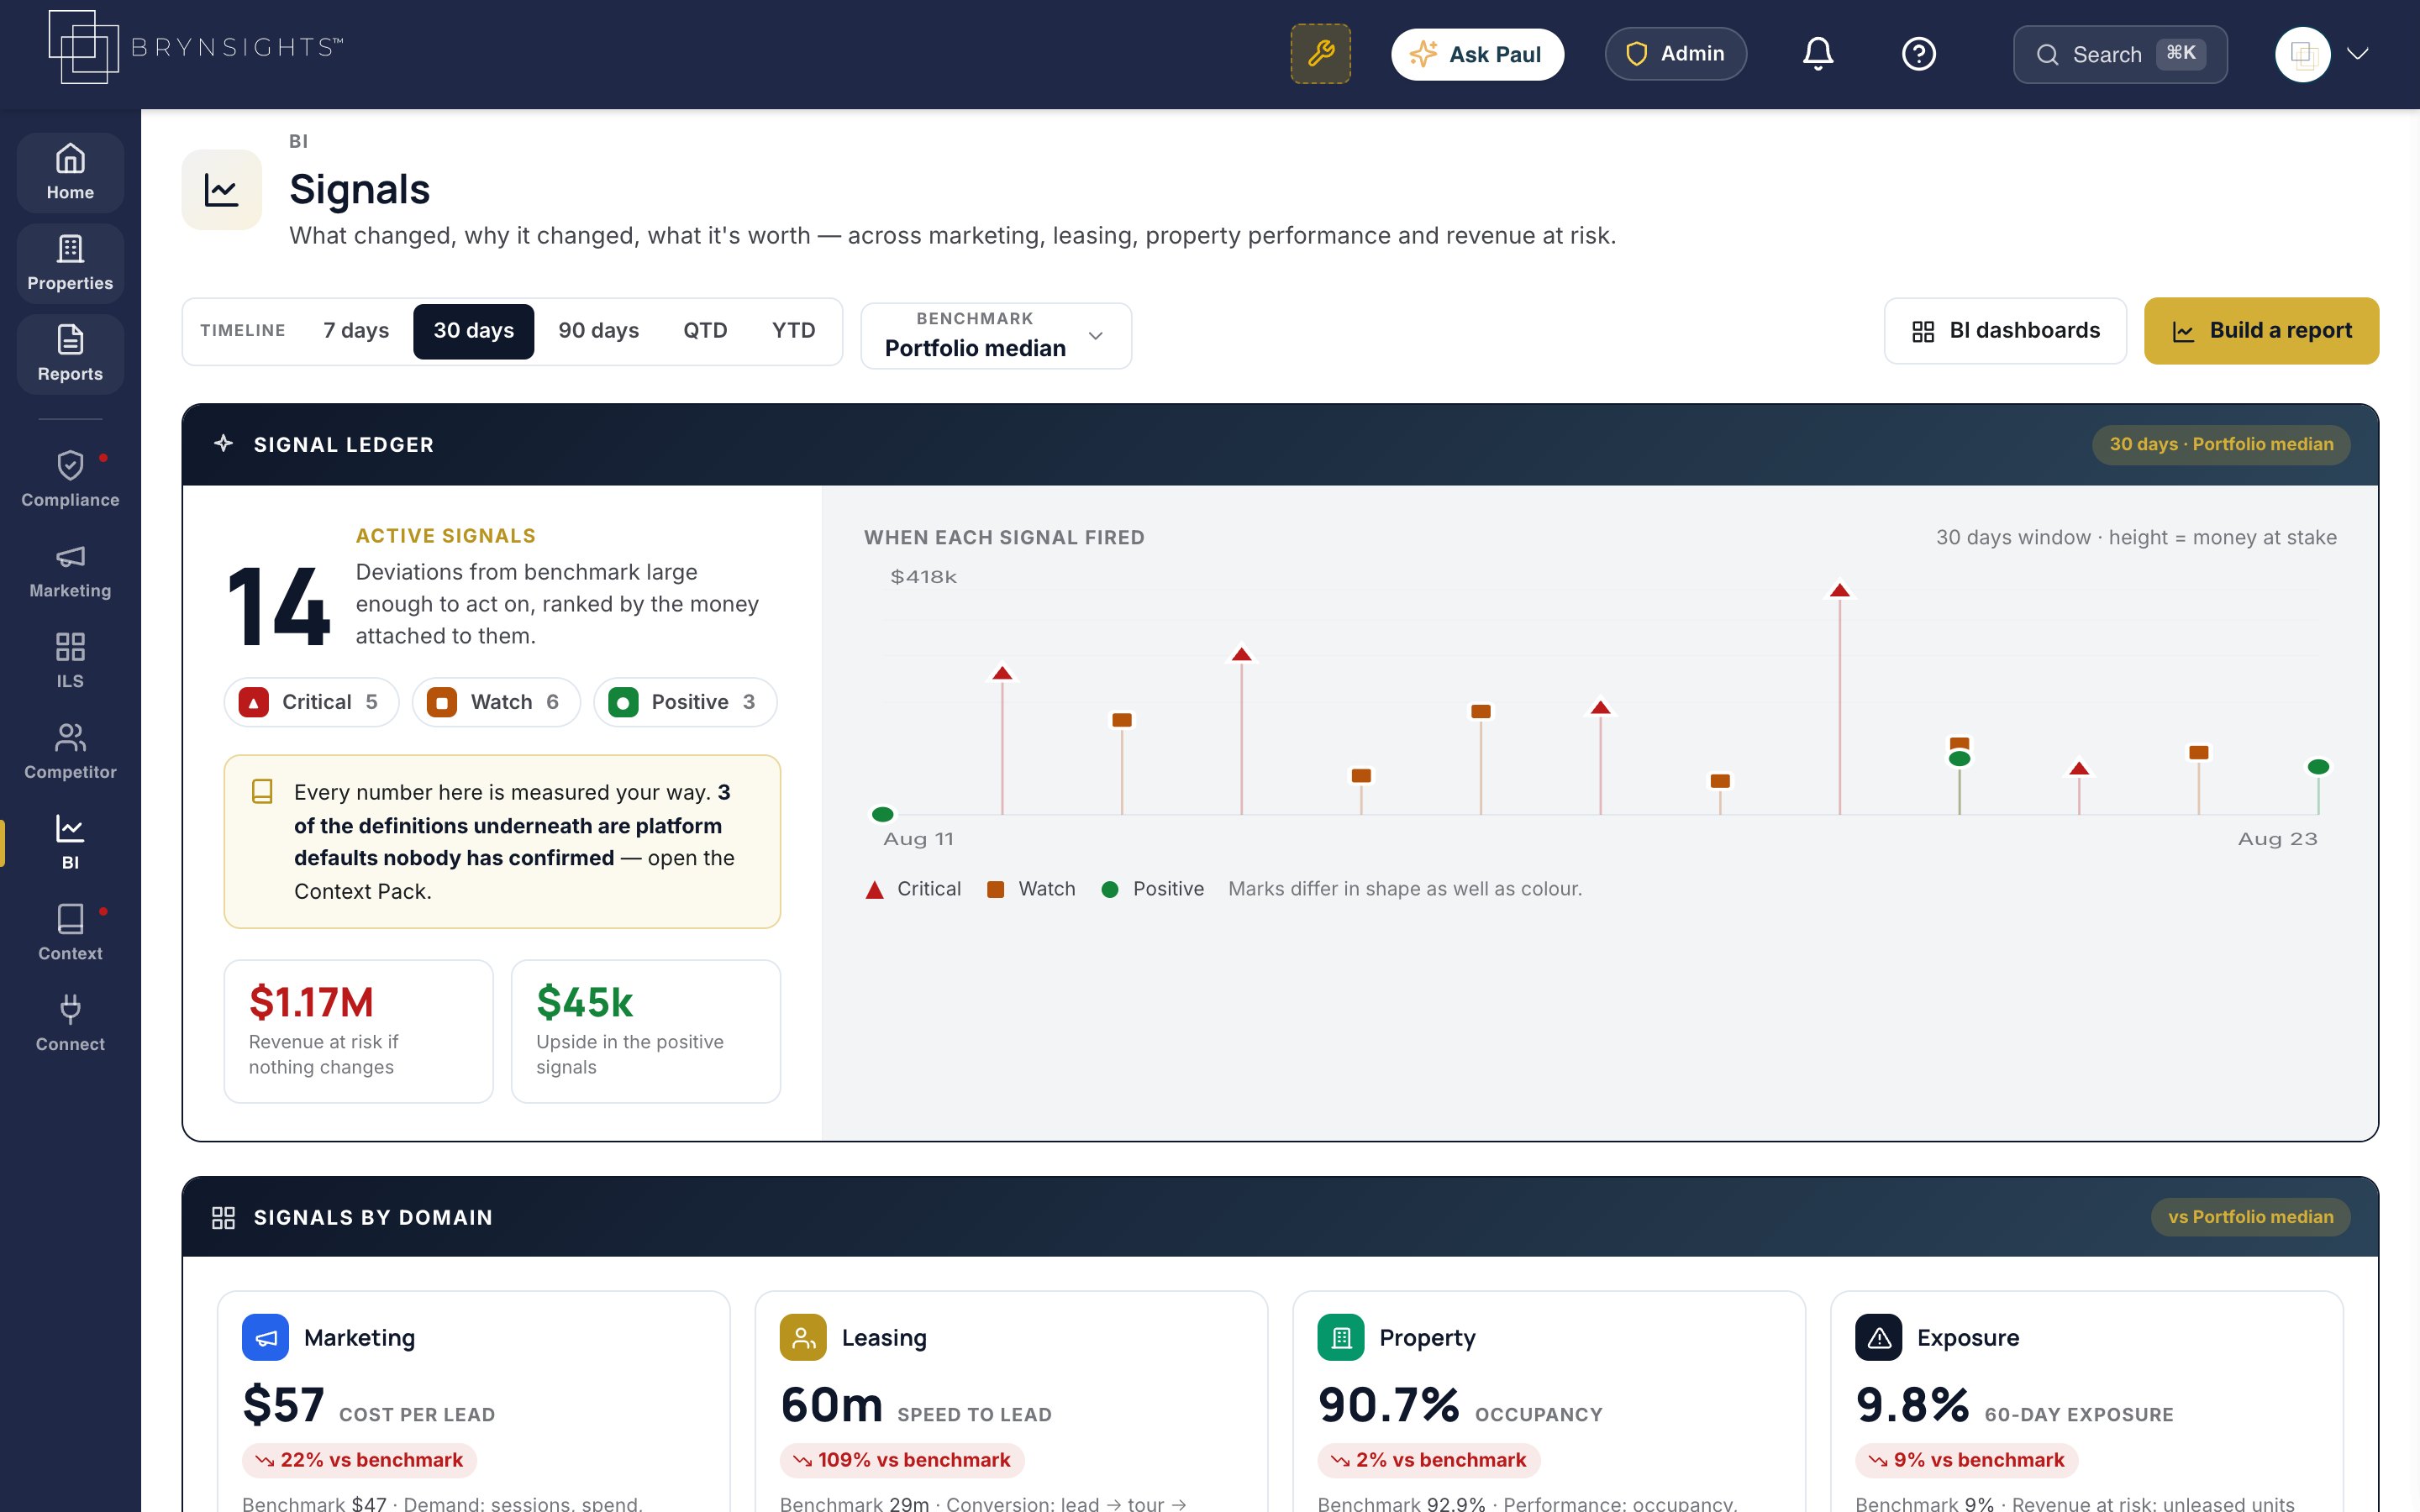Click the user avatar
Image resolution: width=2420 pixels, height=1512 pixels.
2302,54
